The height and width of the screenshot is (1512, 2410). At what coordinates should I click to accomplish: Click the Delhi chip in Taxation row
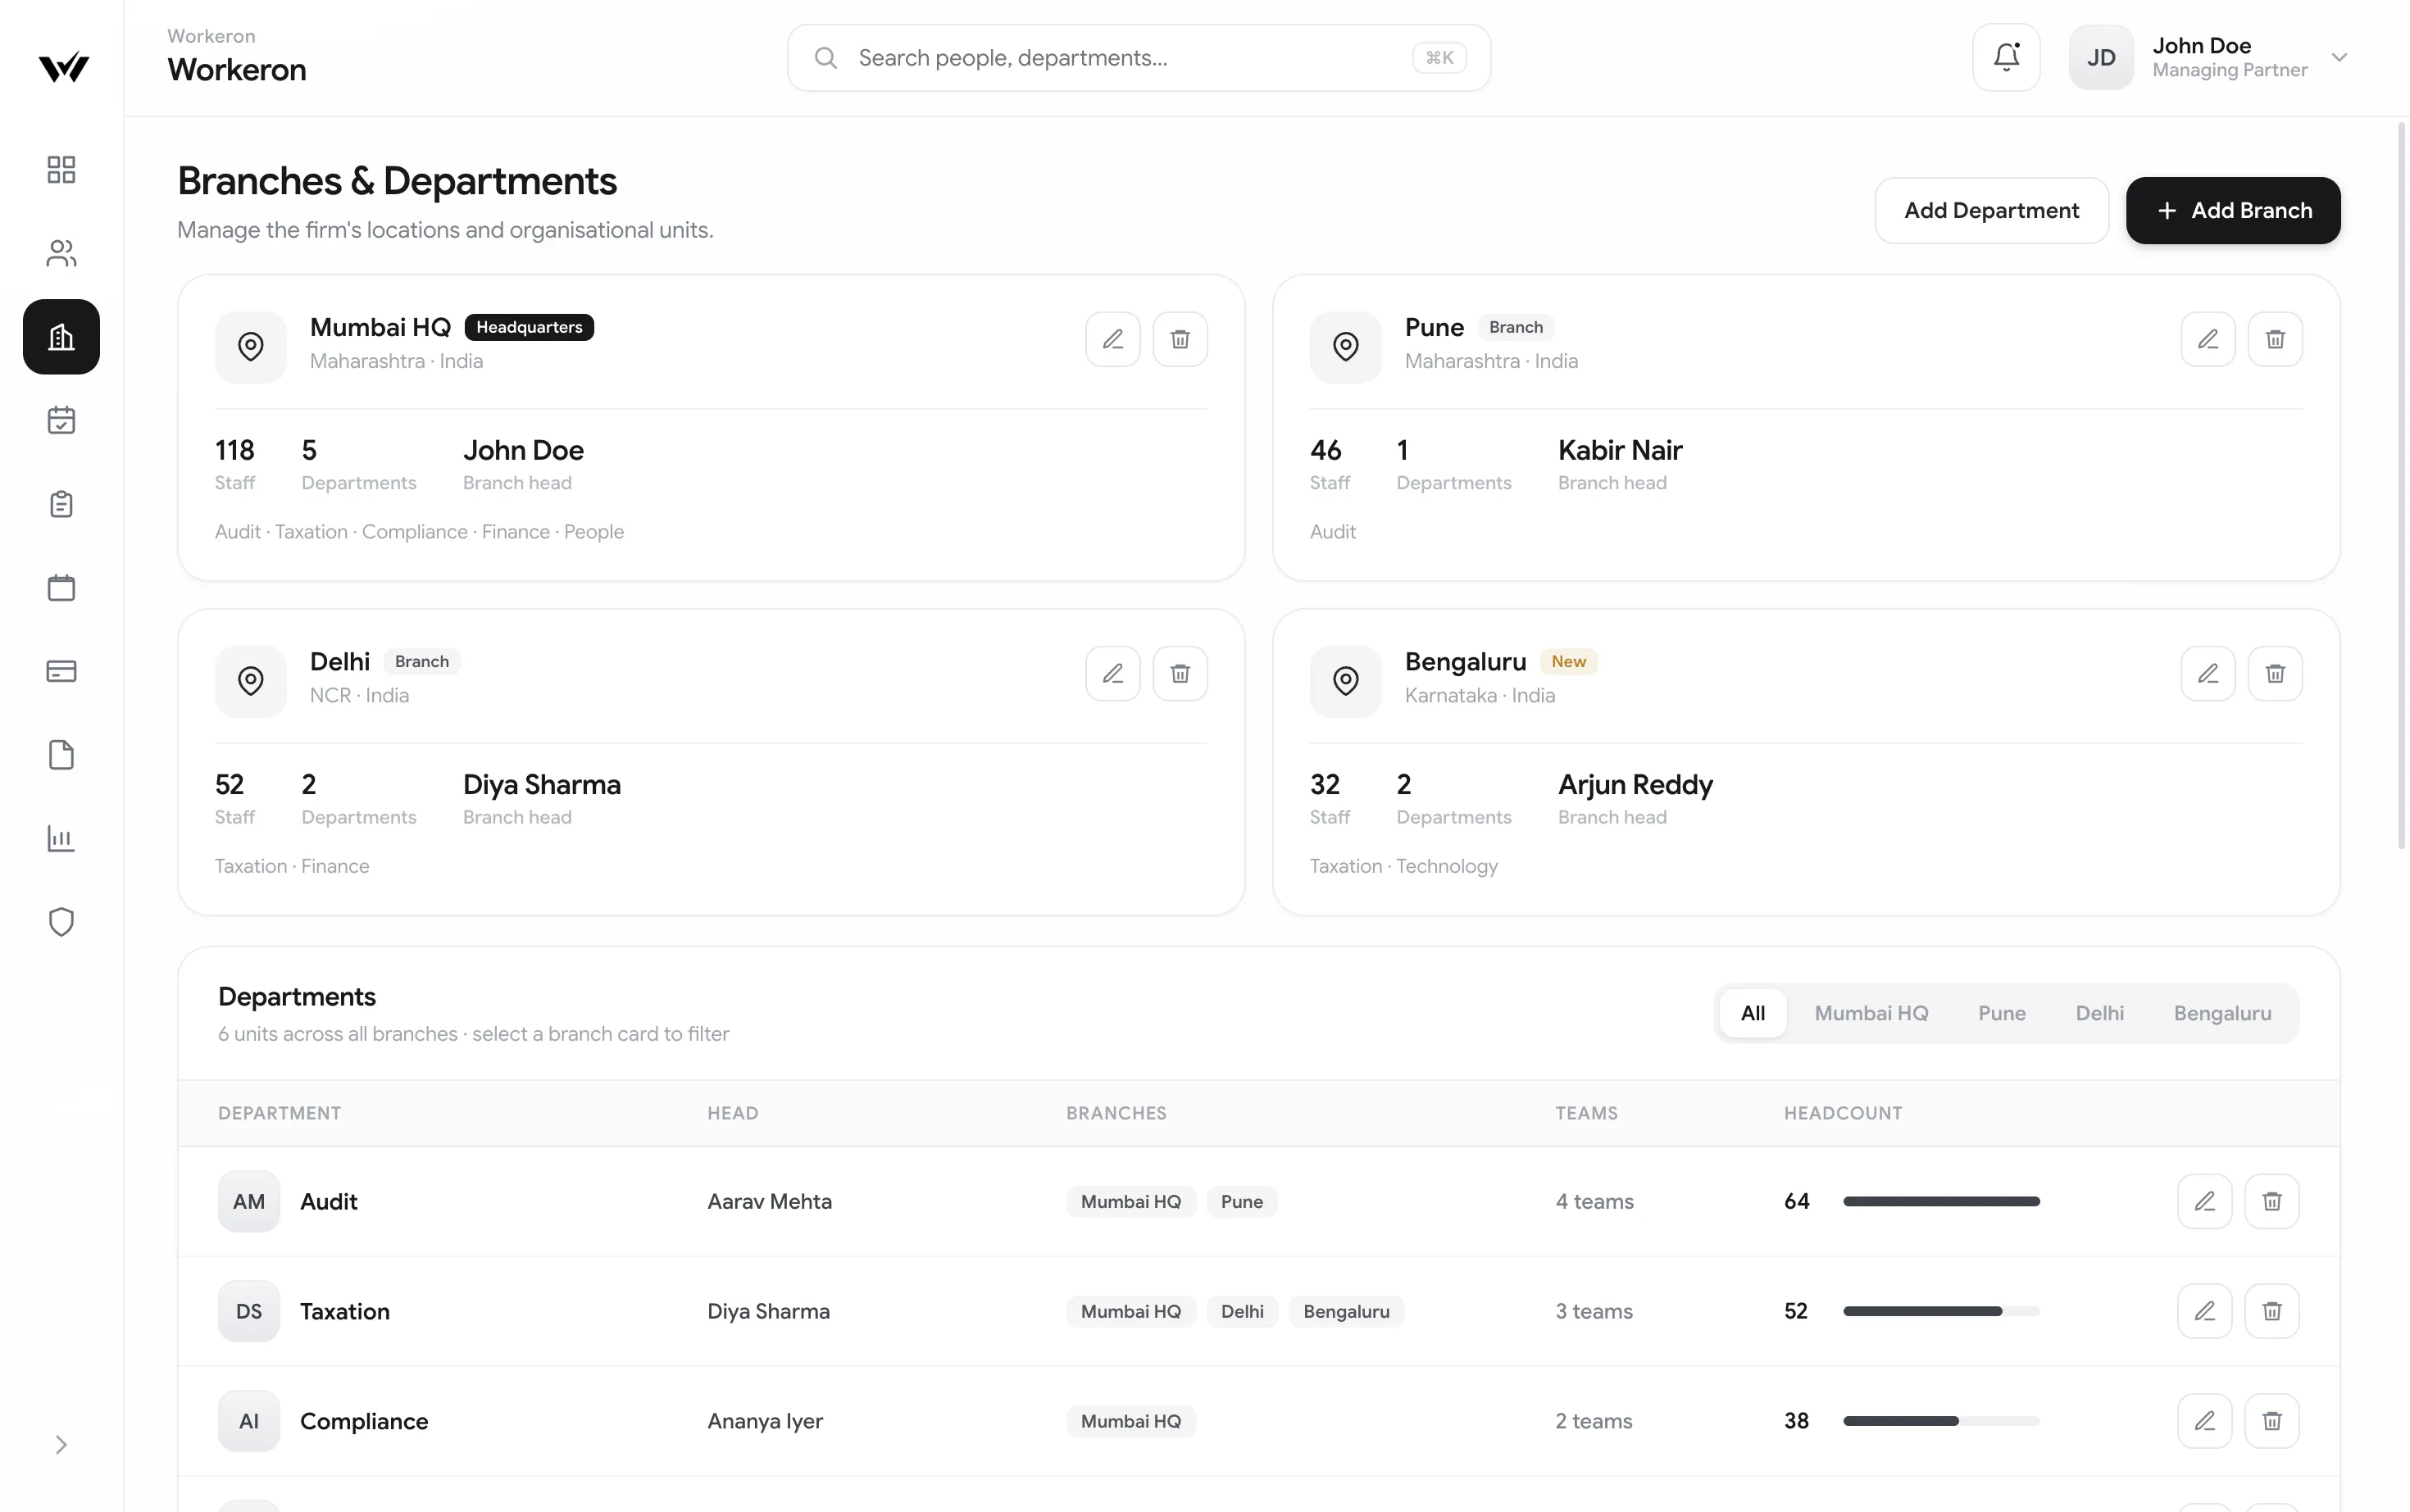click(1242, 1311)
